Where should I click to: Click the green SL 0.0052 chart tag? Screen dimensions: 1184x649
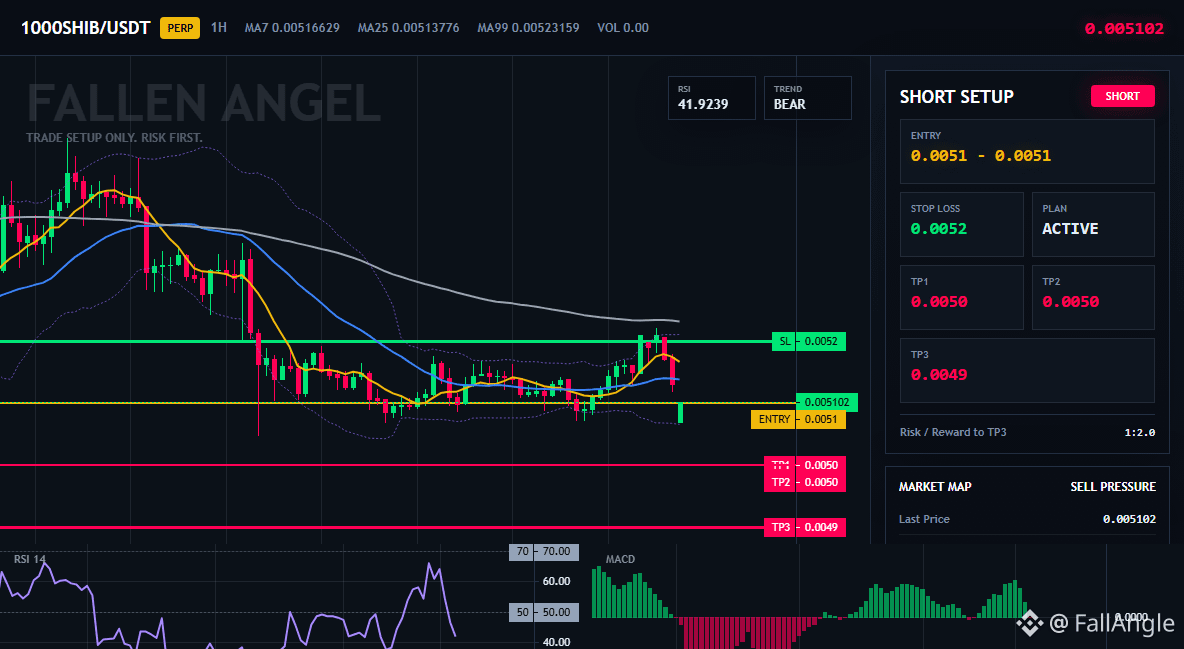[x=809, y=341]
